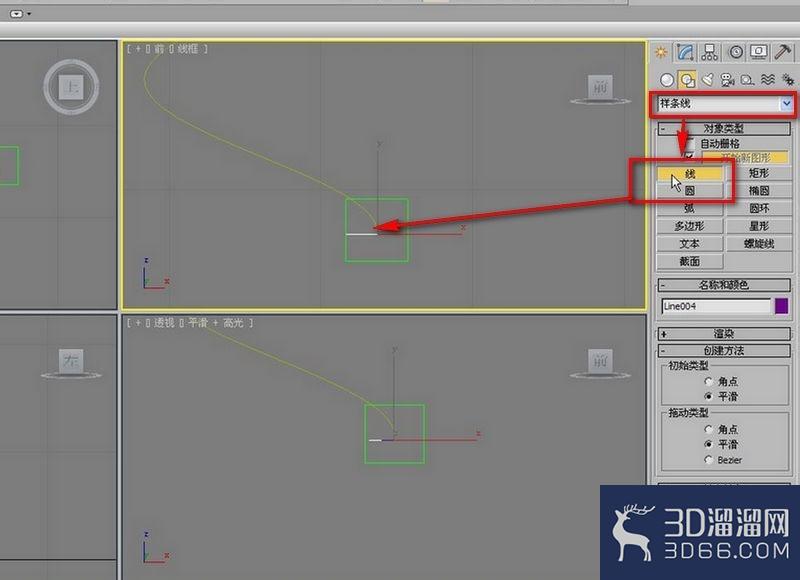
Task: Collapse the 创建方法 rollout
Action: coord(723,350)
